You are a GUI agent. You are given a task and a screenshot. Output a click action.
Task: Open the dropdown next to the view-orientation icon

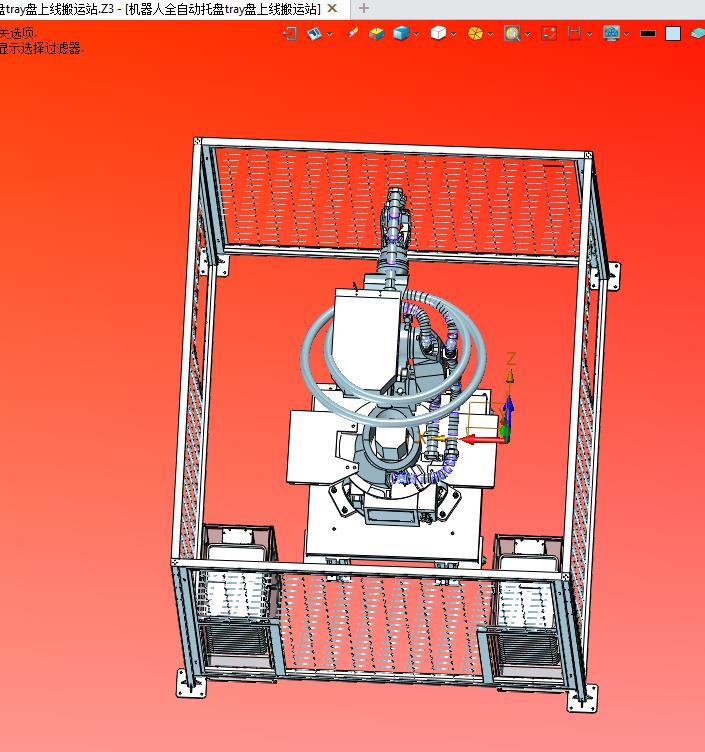tap(329, 34)
